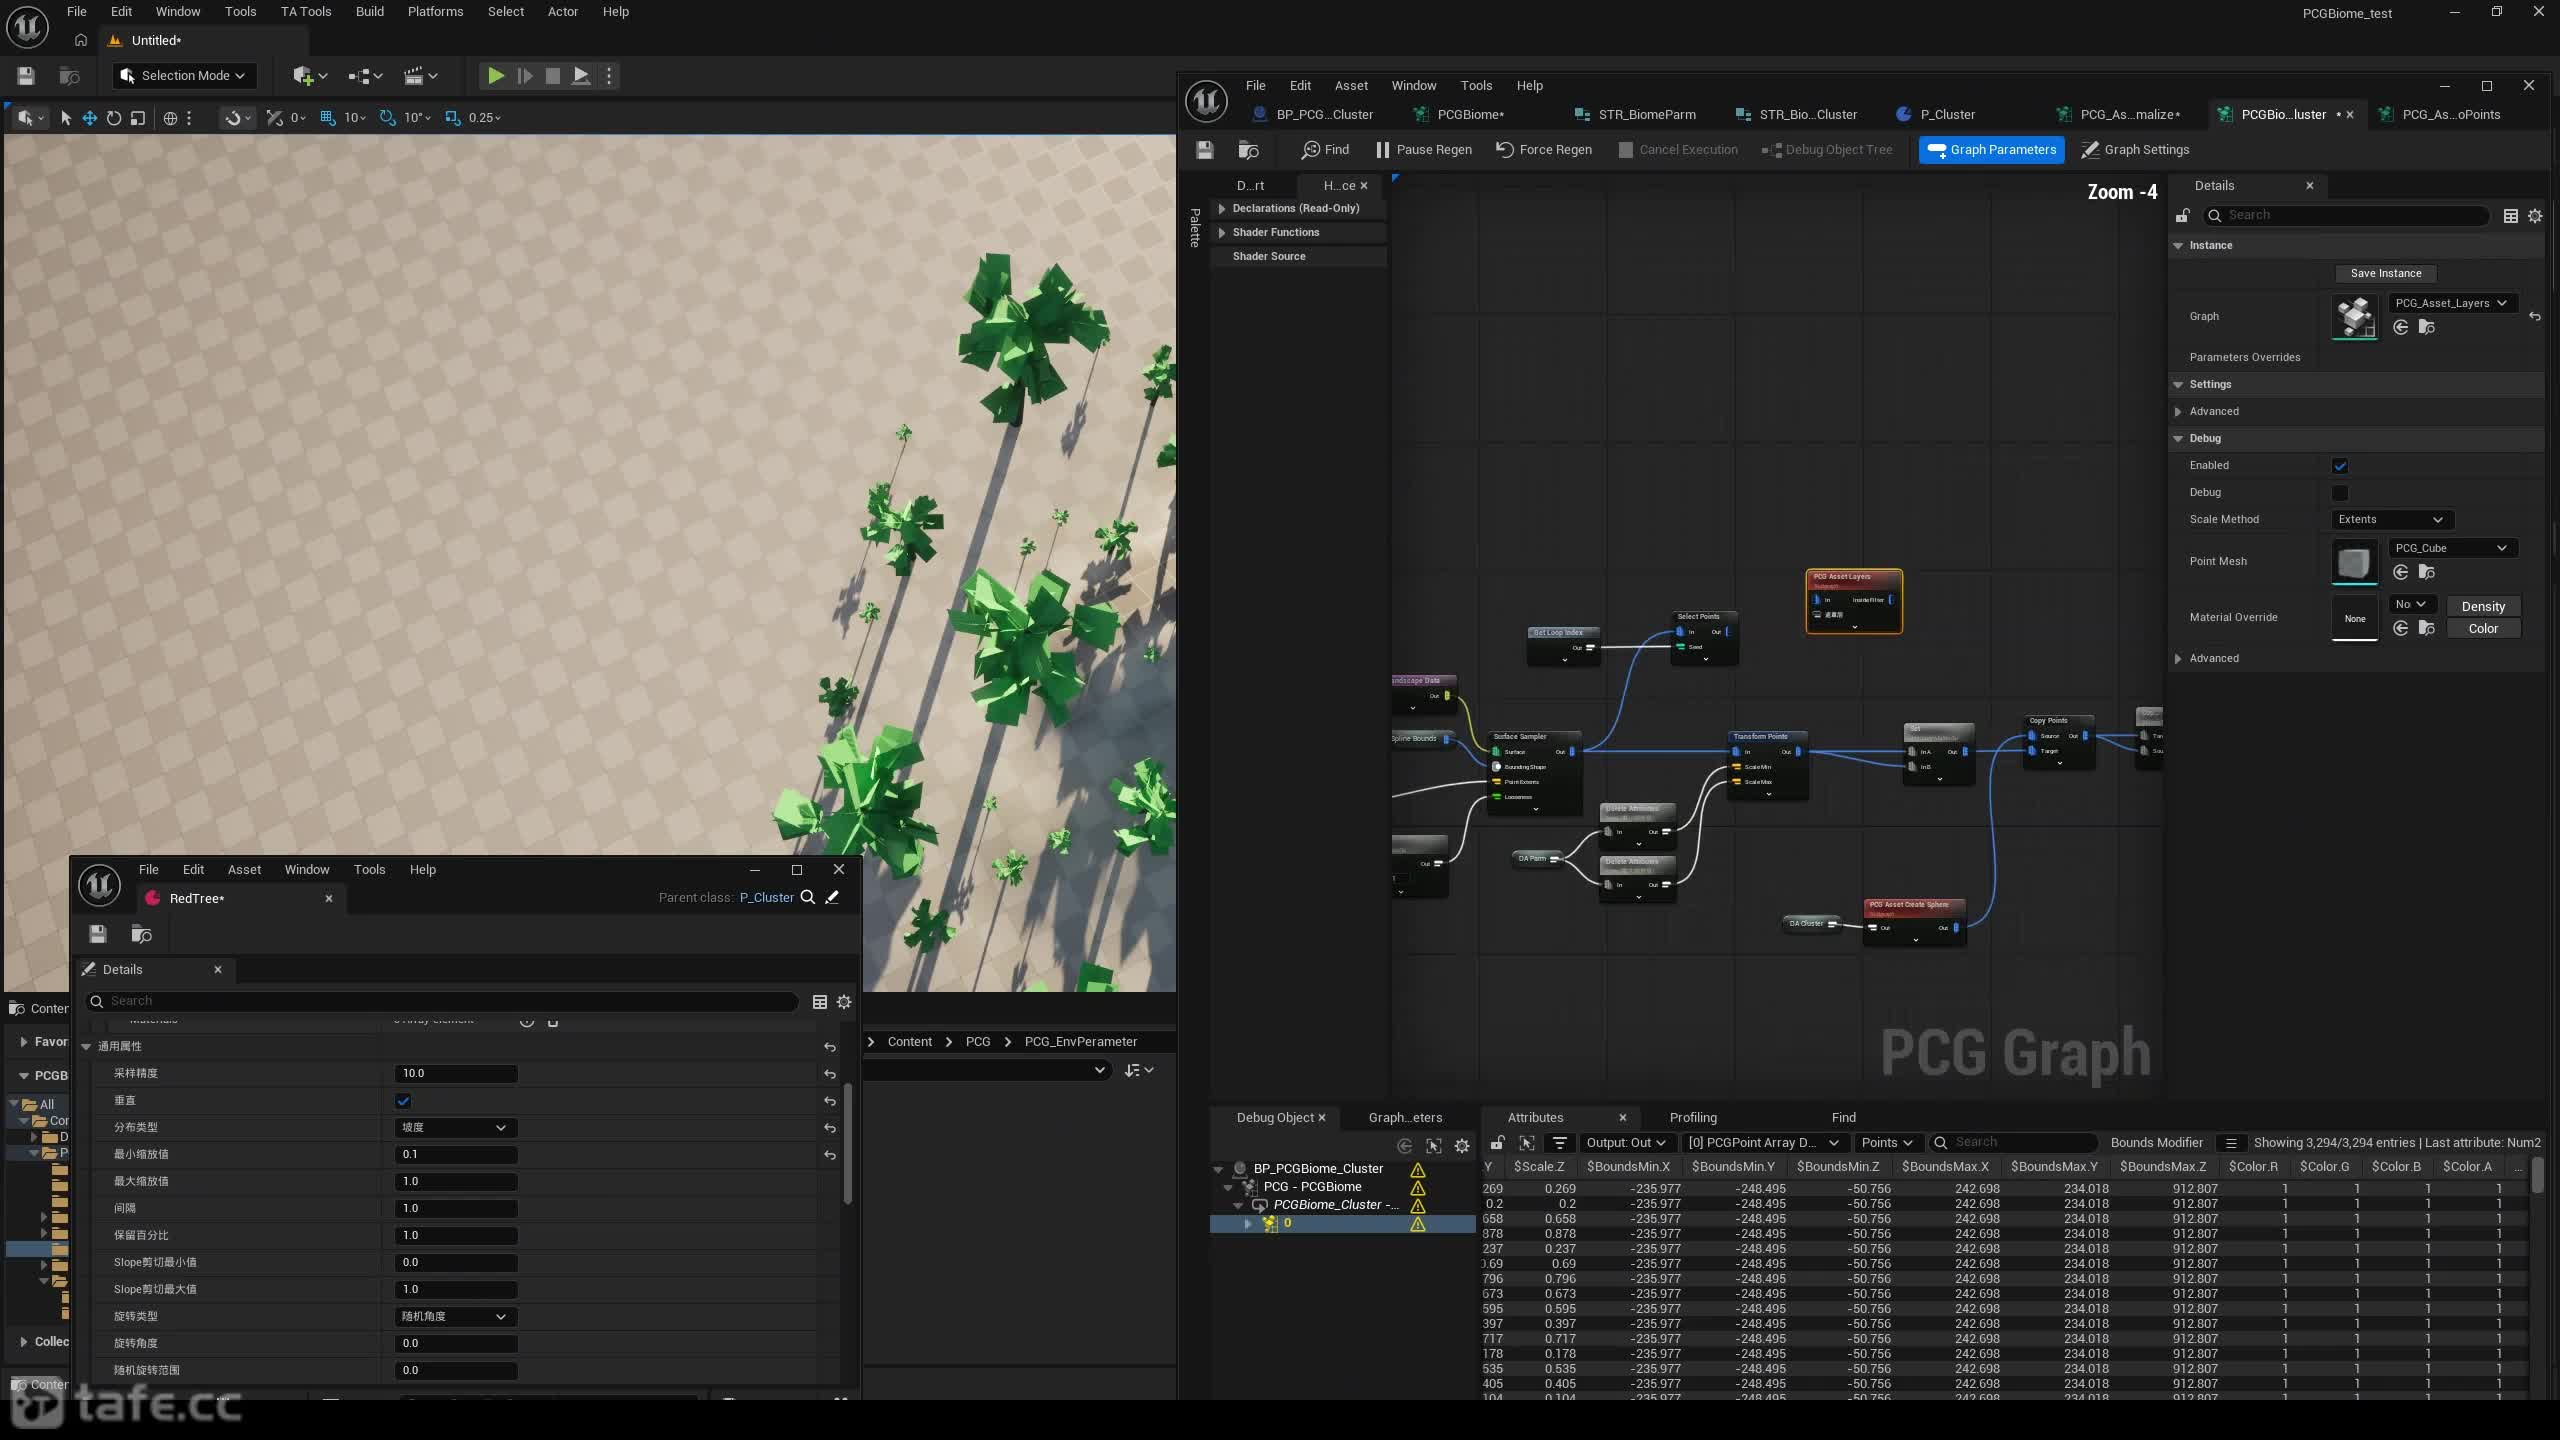
Task: Click the 采样精度 value field
Action: coord(456,1074)
